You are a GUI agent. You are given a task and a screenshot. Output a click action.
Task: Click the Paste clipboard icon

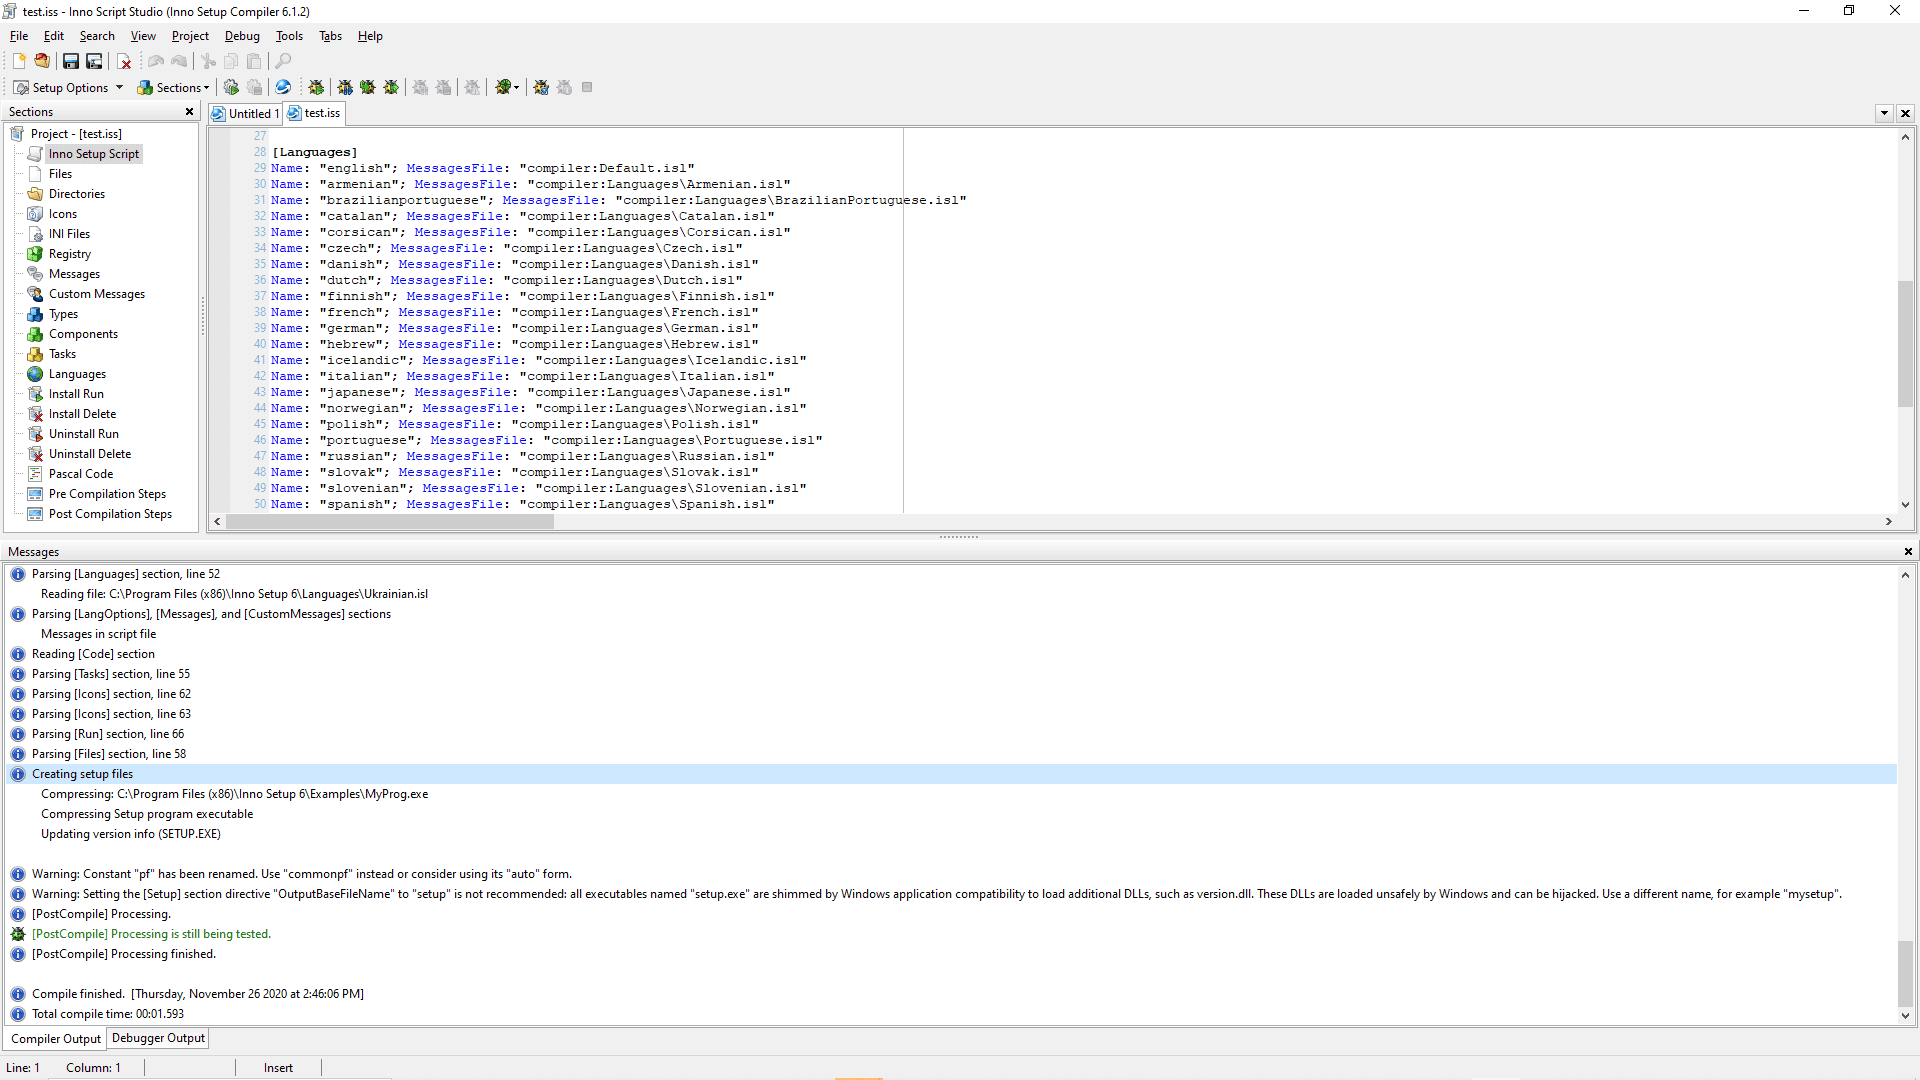[254, 61]
